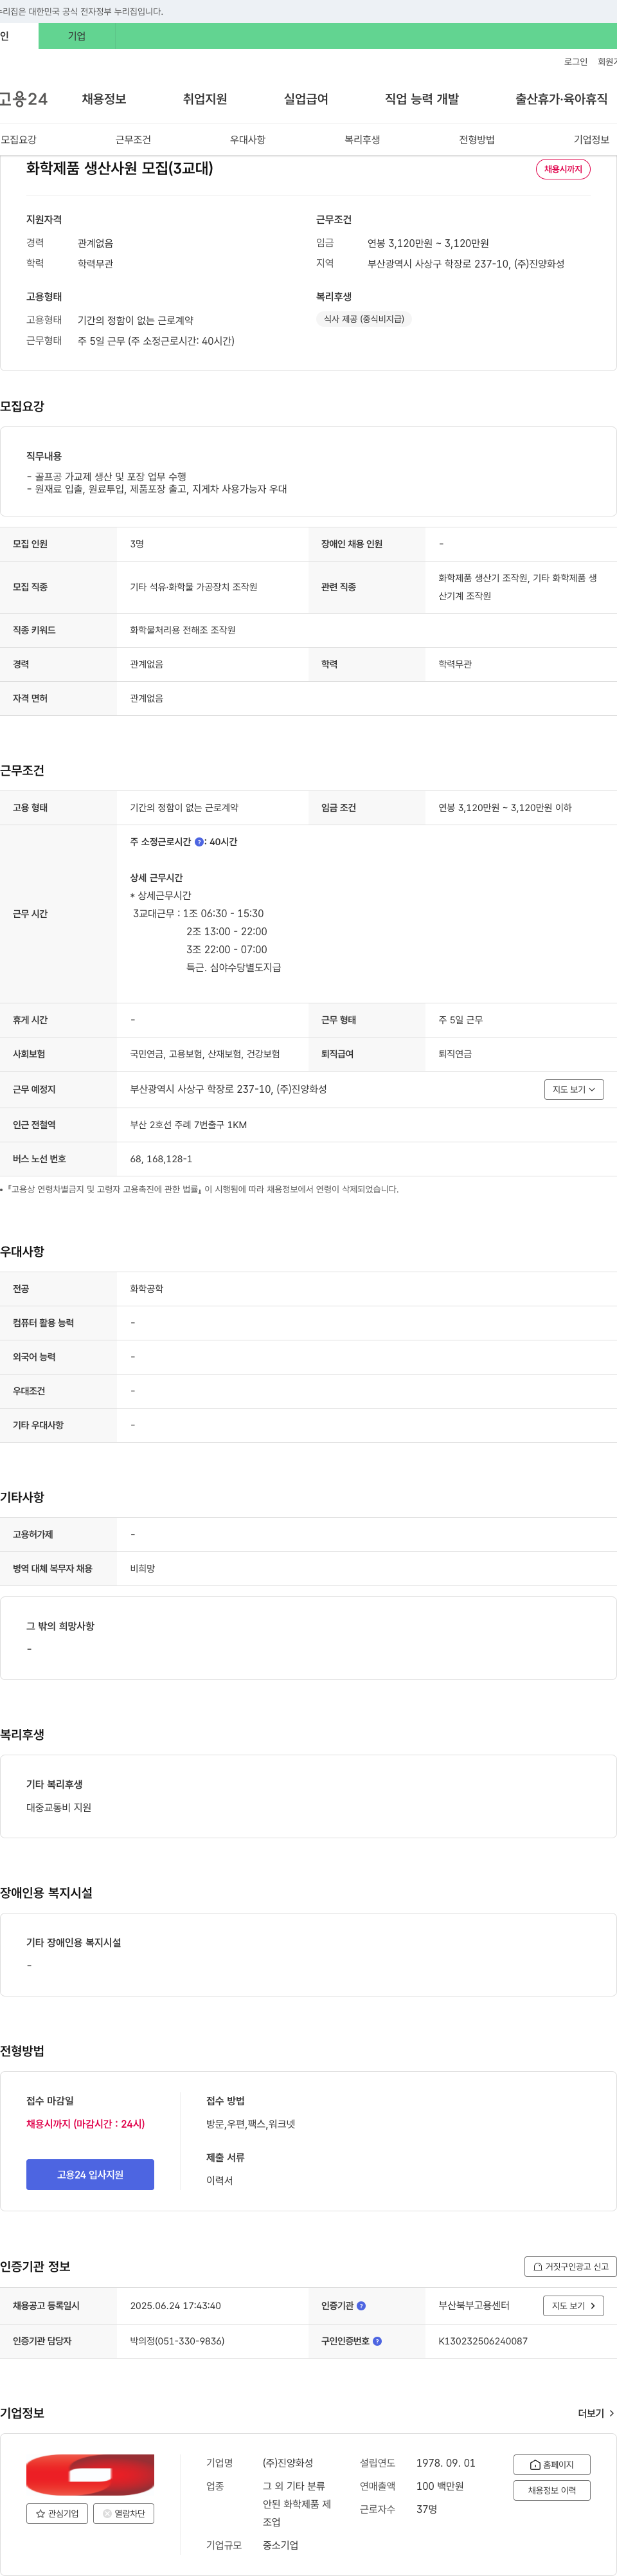The height and width of the screenshot is (2576, 617).
Task: Click the help icon next to 주 소정근로시간
Action: 199,842
